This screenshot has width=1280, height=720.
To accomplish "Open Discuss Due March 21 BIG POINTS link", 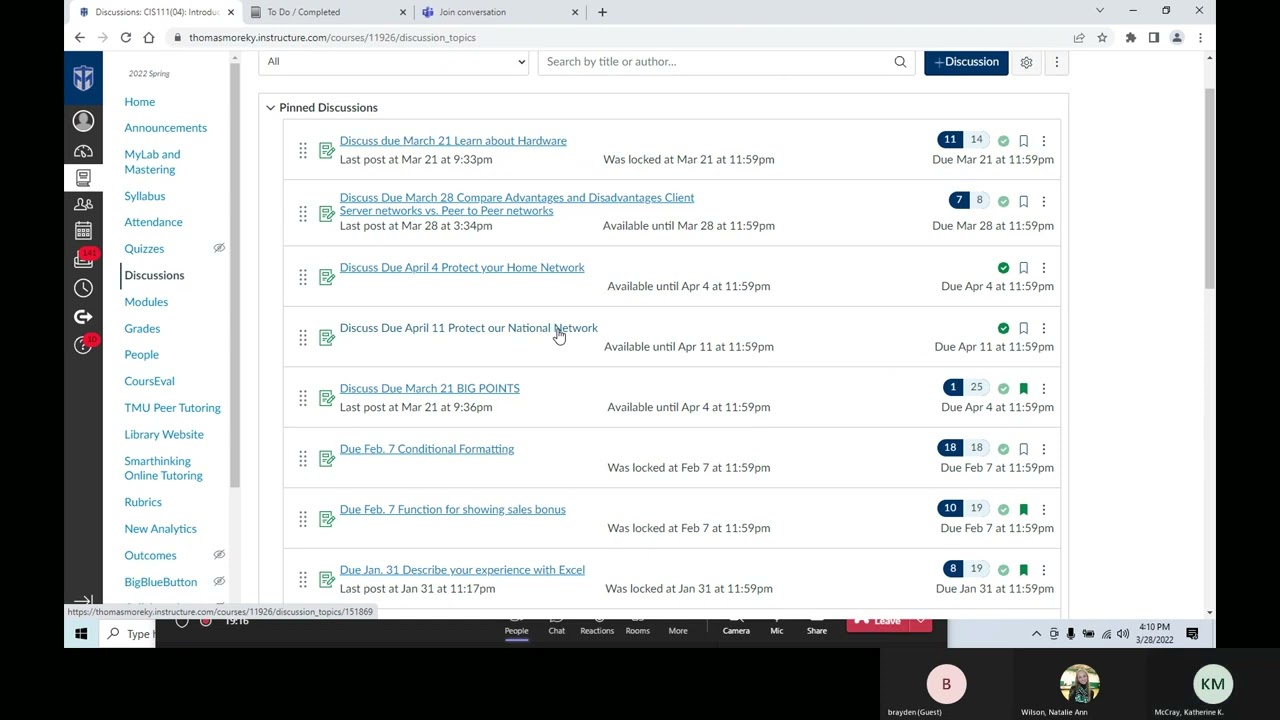I will click(429, 388).
